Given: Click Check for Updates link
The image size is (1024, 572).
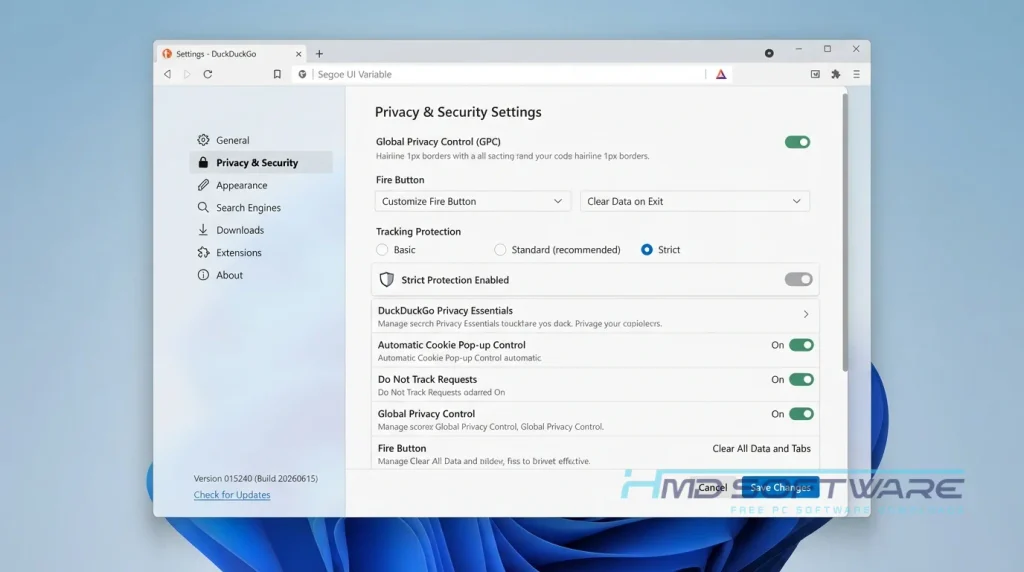Looking at the screenshot, I should (232, 495).
